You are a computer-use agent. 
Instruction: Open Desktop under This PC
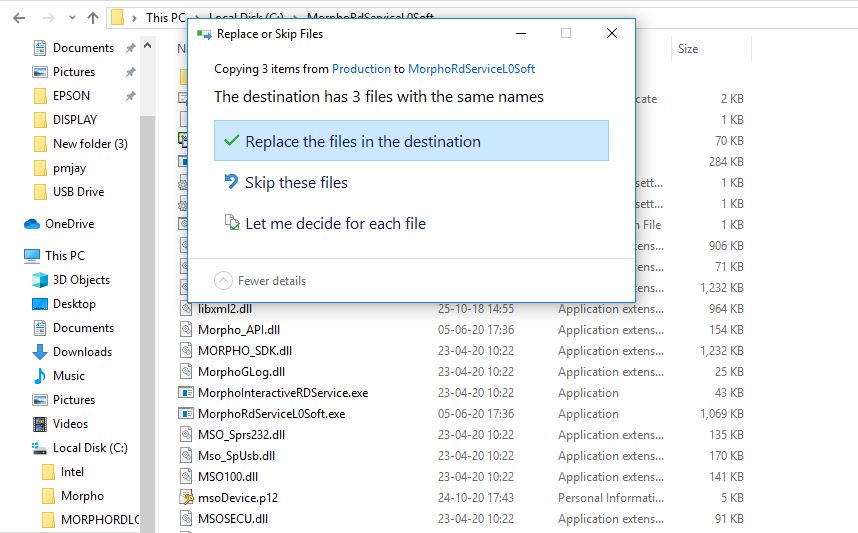click(x=74, y=304)
